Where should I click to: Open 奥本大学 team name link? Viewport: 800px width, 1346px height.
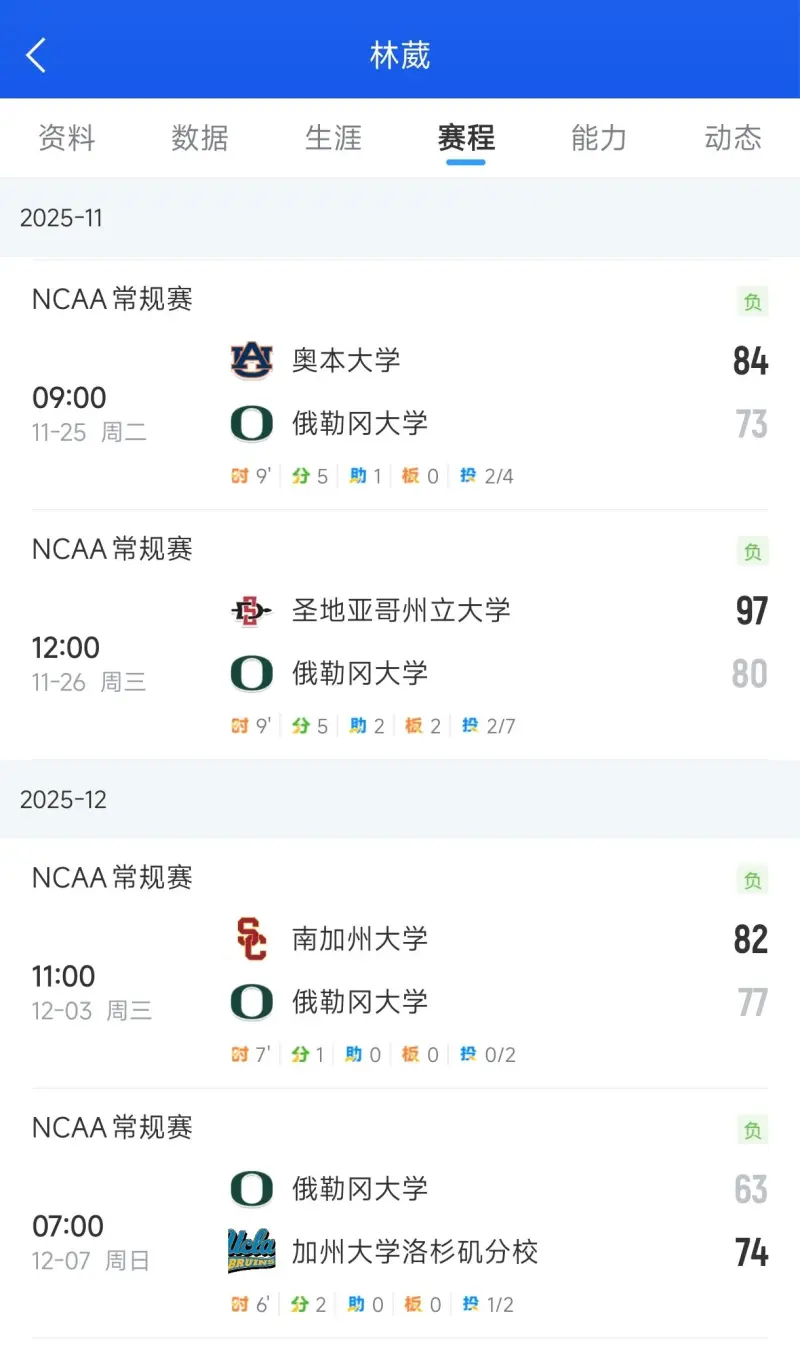[346, 360]
